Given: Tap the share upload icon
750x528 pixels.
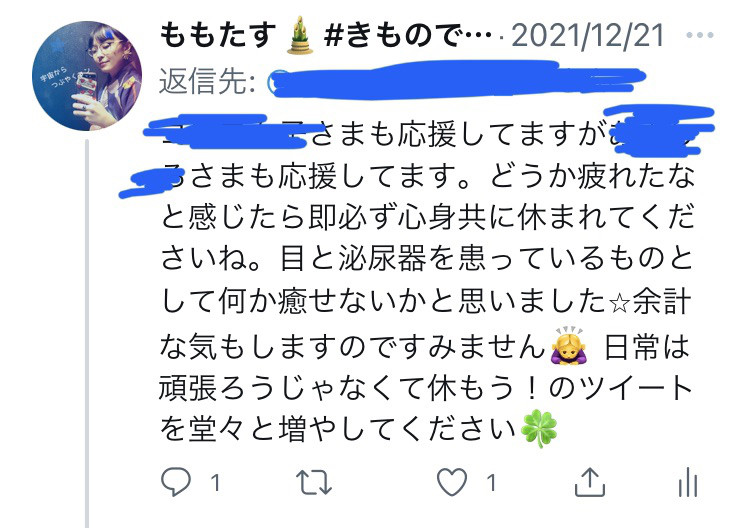Looking at the screenshot, I should point(589,481).
